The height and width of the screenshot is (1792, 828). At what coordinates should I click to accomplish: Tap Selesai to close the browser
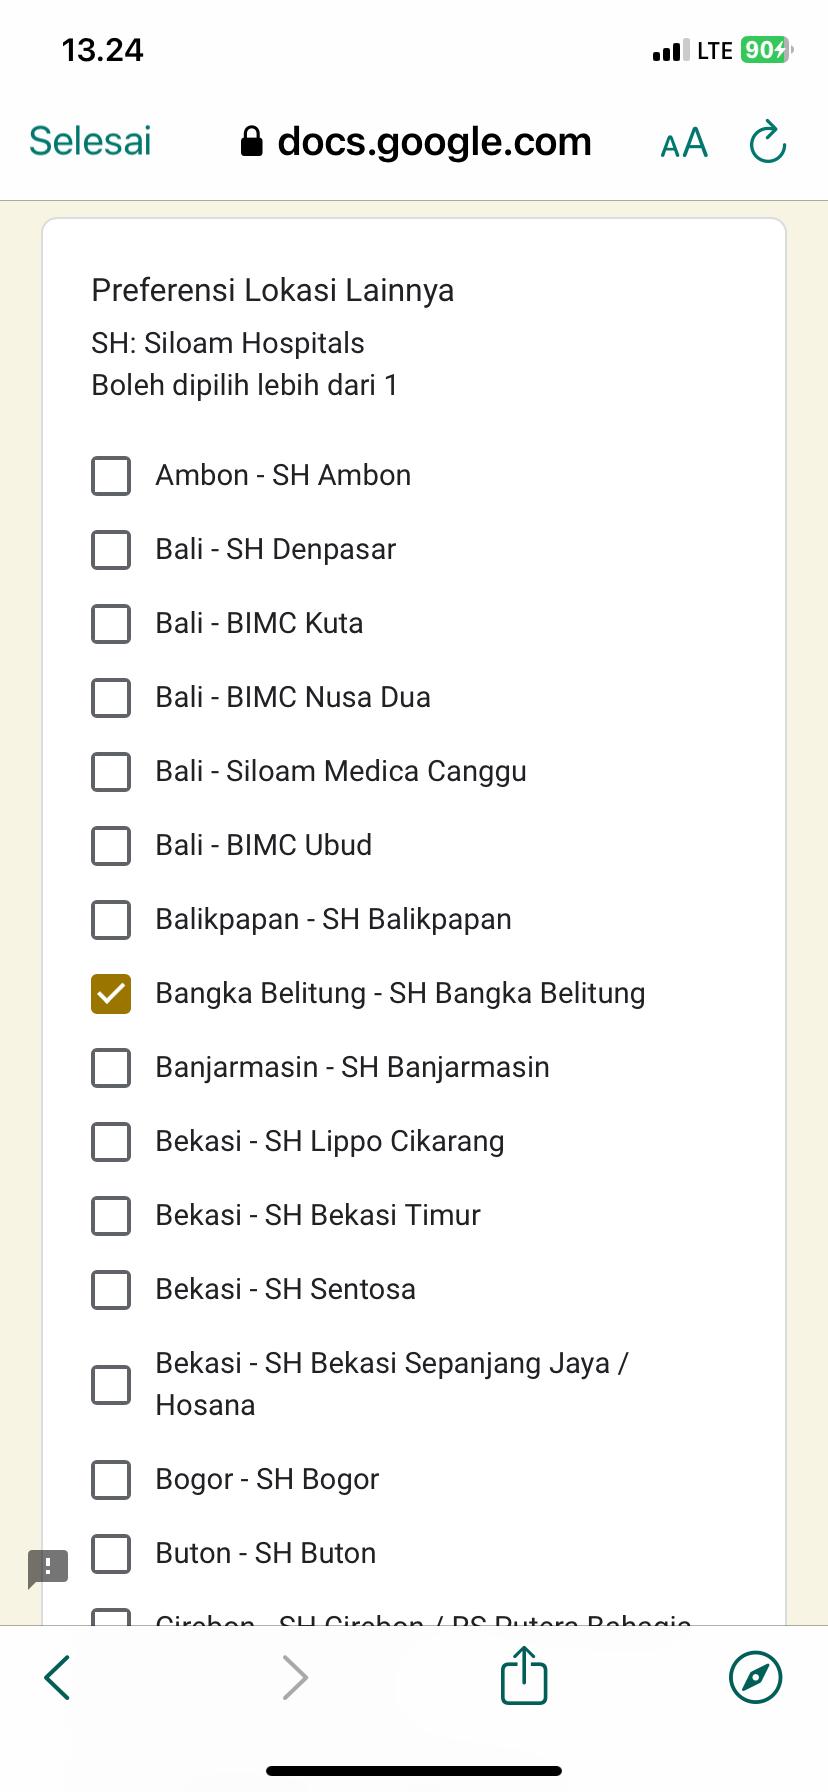[x=90, y=142]
